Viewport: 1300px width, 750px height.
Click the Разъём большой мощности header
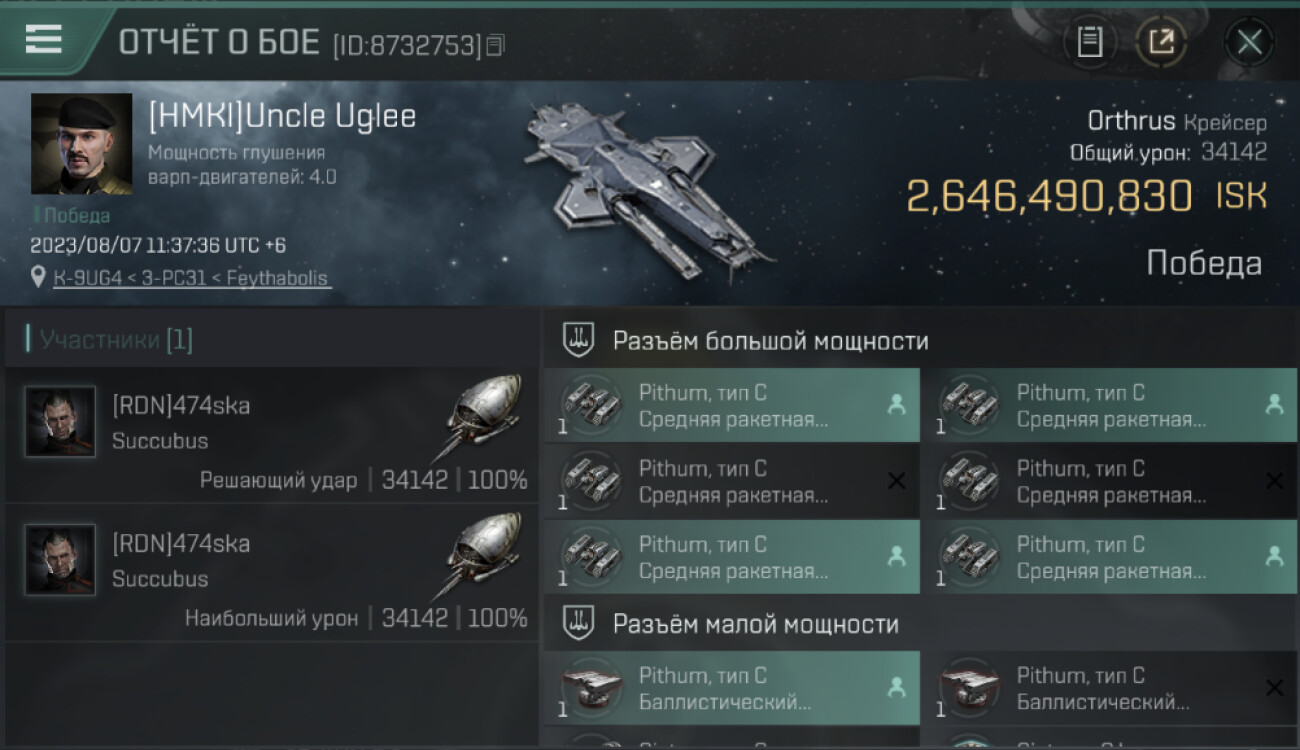click(771, 341)
